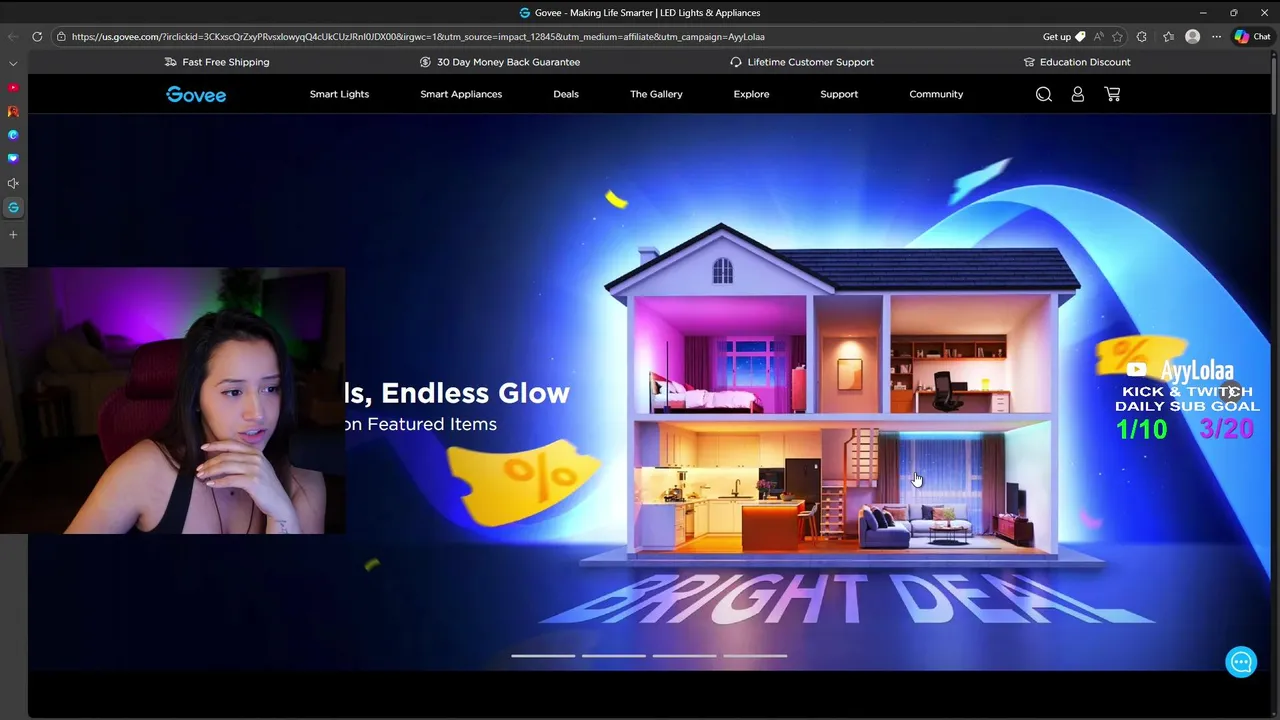Open the Favorites list icon
Viewport: 1280px width, 720px height.
pos(1168,37)
